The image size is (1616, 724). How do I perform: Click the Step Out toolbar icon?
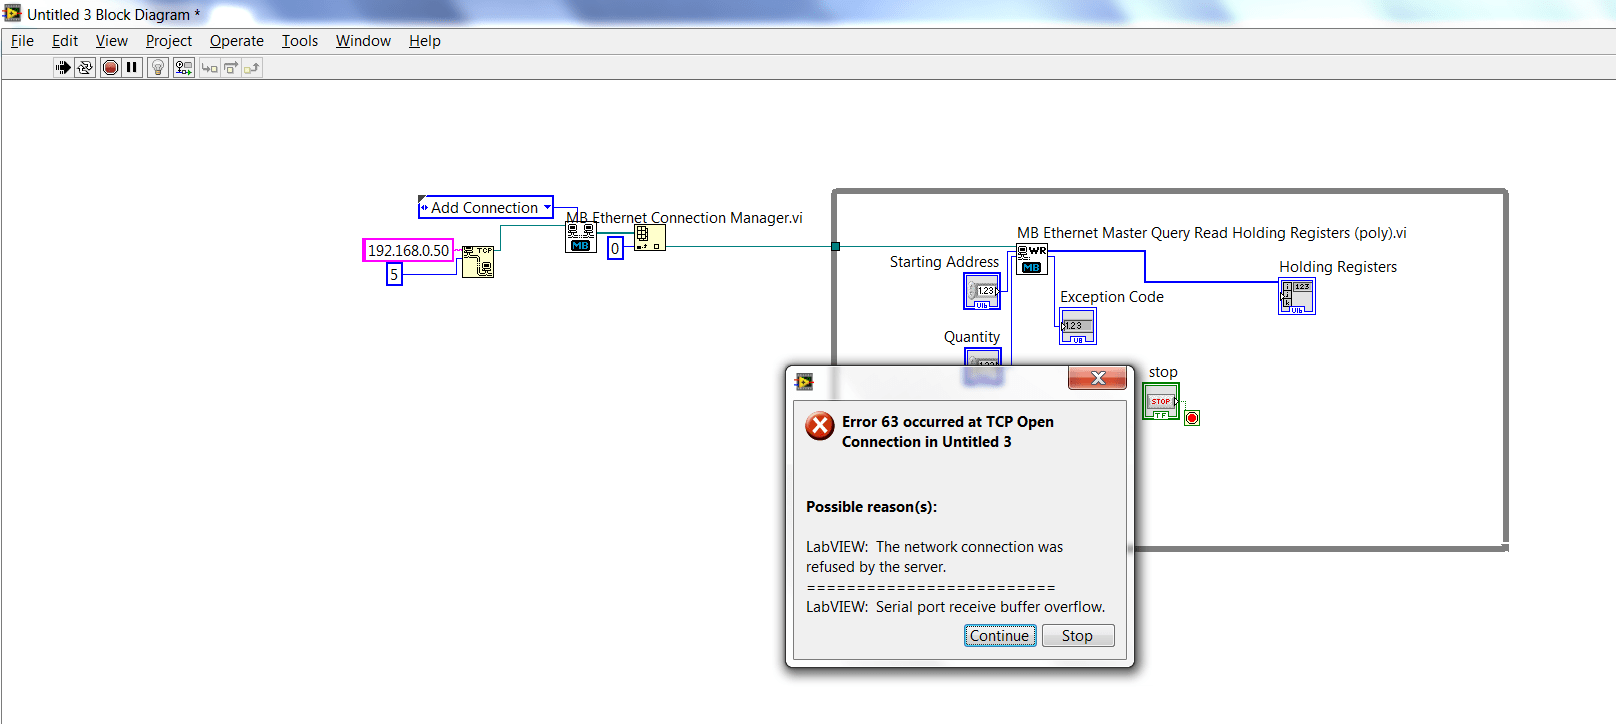coord(252,68)
